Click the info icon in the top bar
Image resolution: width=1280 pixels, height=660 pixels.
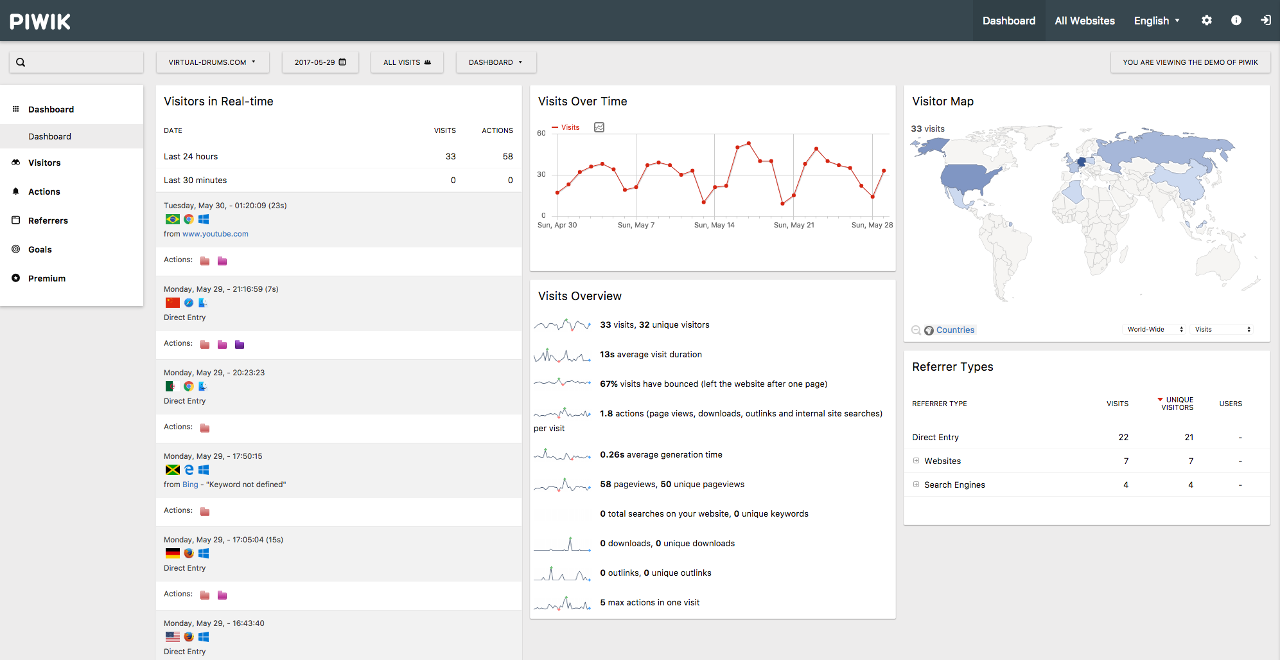(1236, 19)
